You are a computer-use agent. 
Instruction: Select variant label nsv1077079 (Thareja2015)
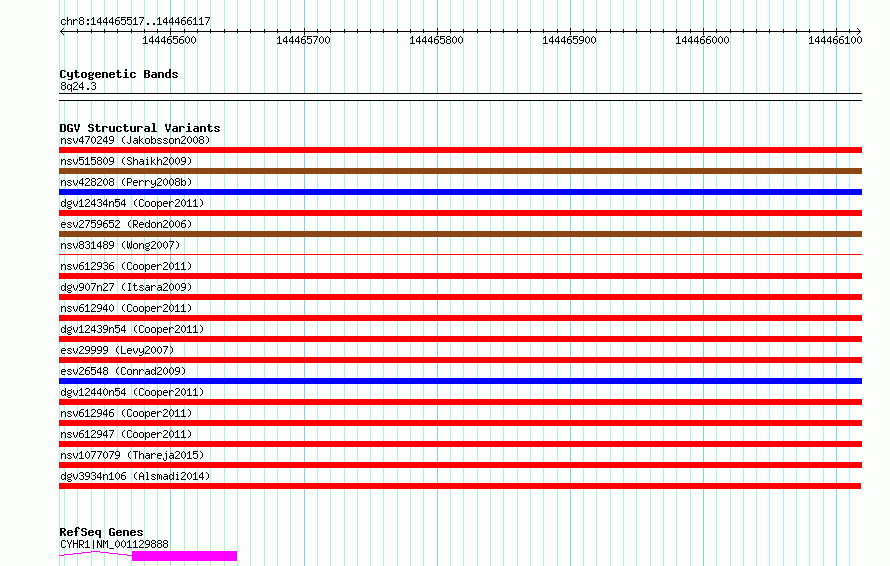click(132, 455)
